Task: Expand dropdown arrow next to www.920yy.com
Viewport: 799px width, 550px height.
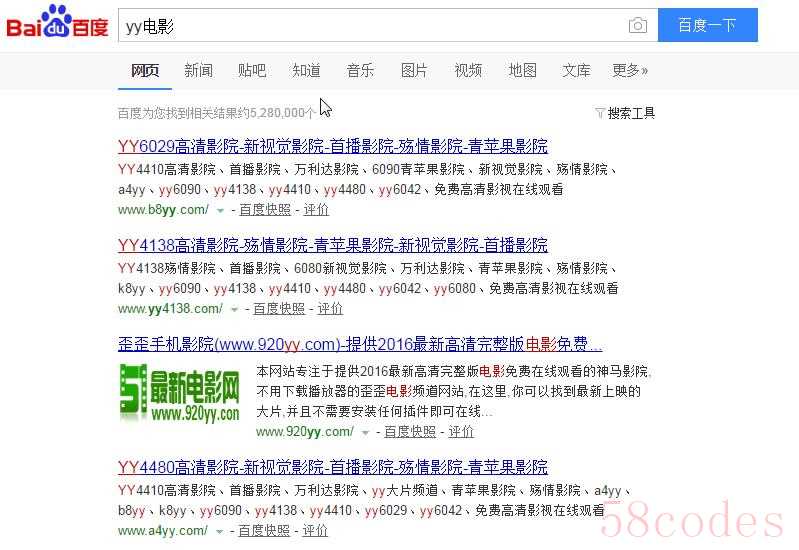Action: click(365, 433)
